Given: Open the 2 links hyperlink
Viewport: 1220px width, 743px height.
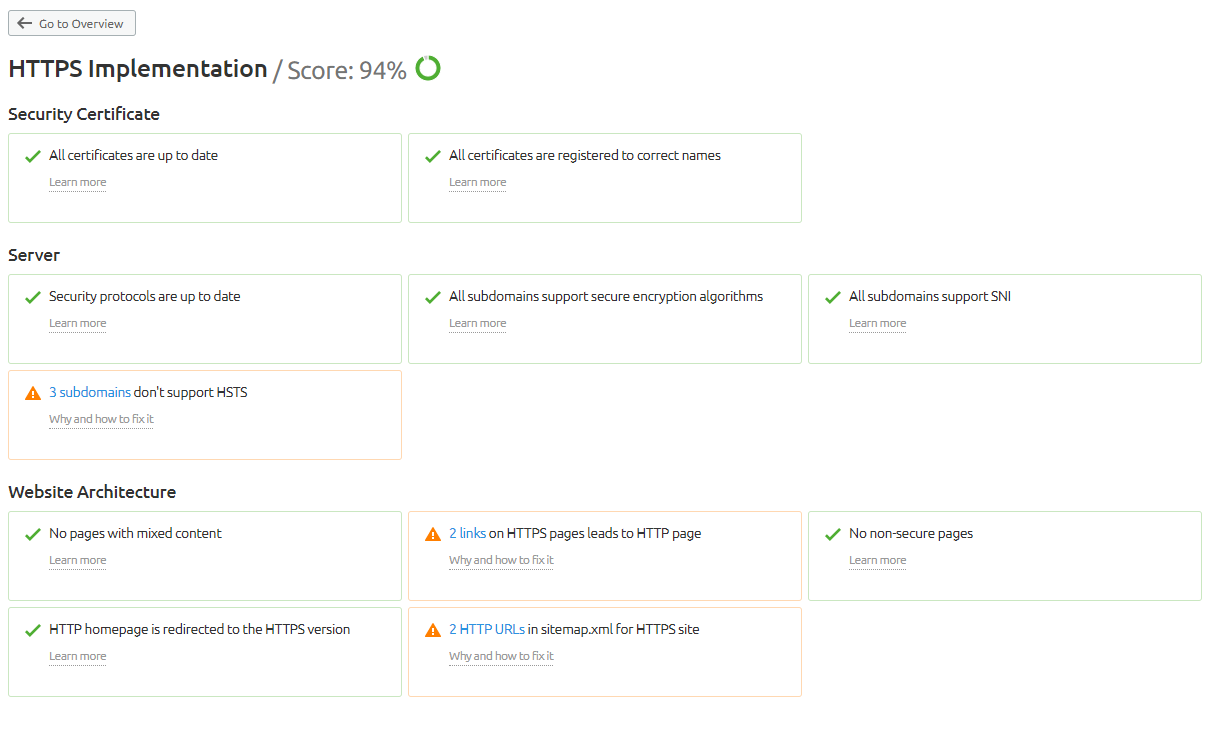Looking at the screenshot, I should (467, 534).
